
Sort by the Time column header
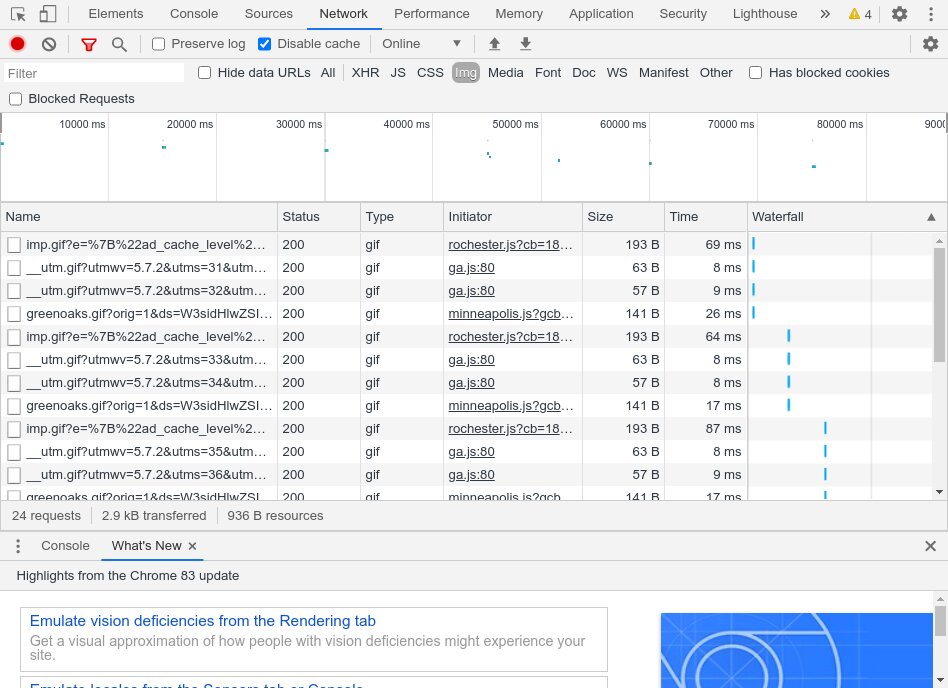pyautogui.click(x=706, y=217)
